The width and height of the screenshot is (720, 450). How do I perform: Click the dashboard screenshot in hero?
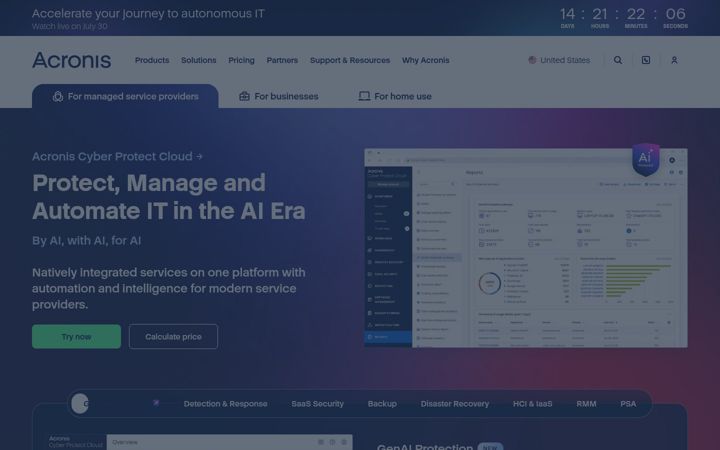[x=526, y=248]
